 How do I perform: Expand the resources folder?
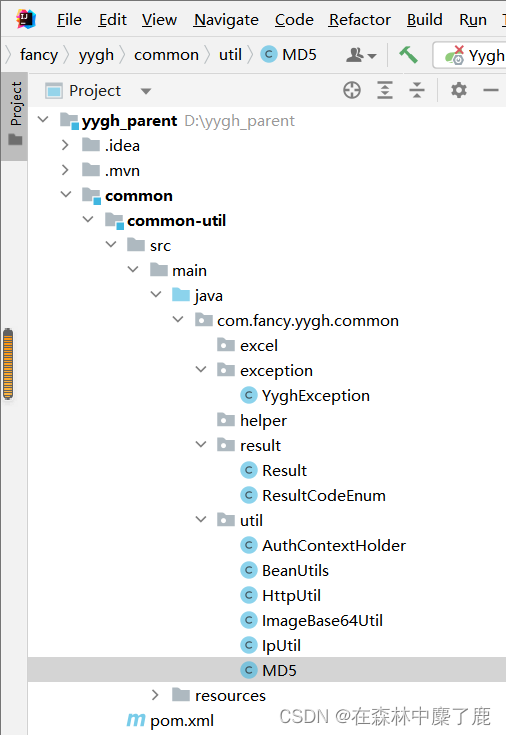pyautogui.click(x=155, y=695)
